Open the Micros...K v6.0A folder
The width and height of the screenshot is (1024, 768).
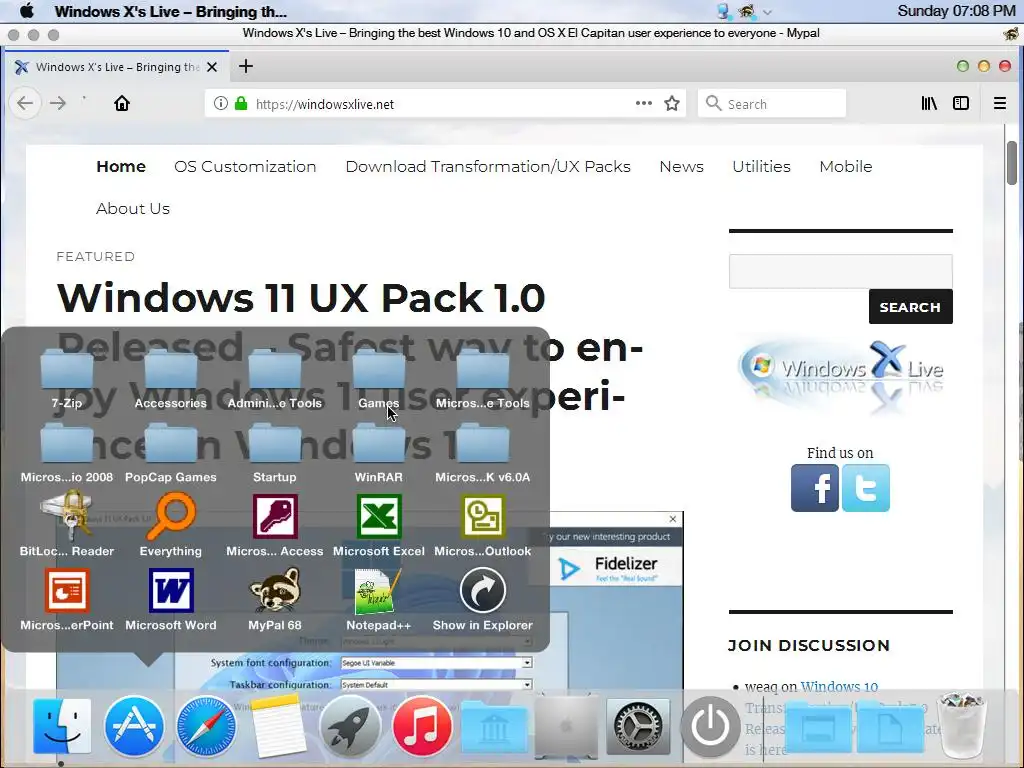pyautogui.click(x=483, y=455)
